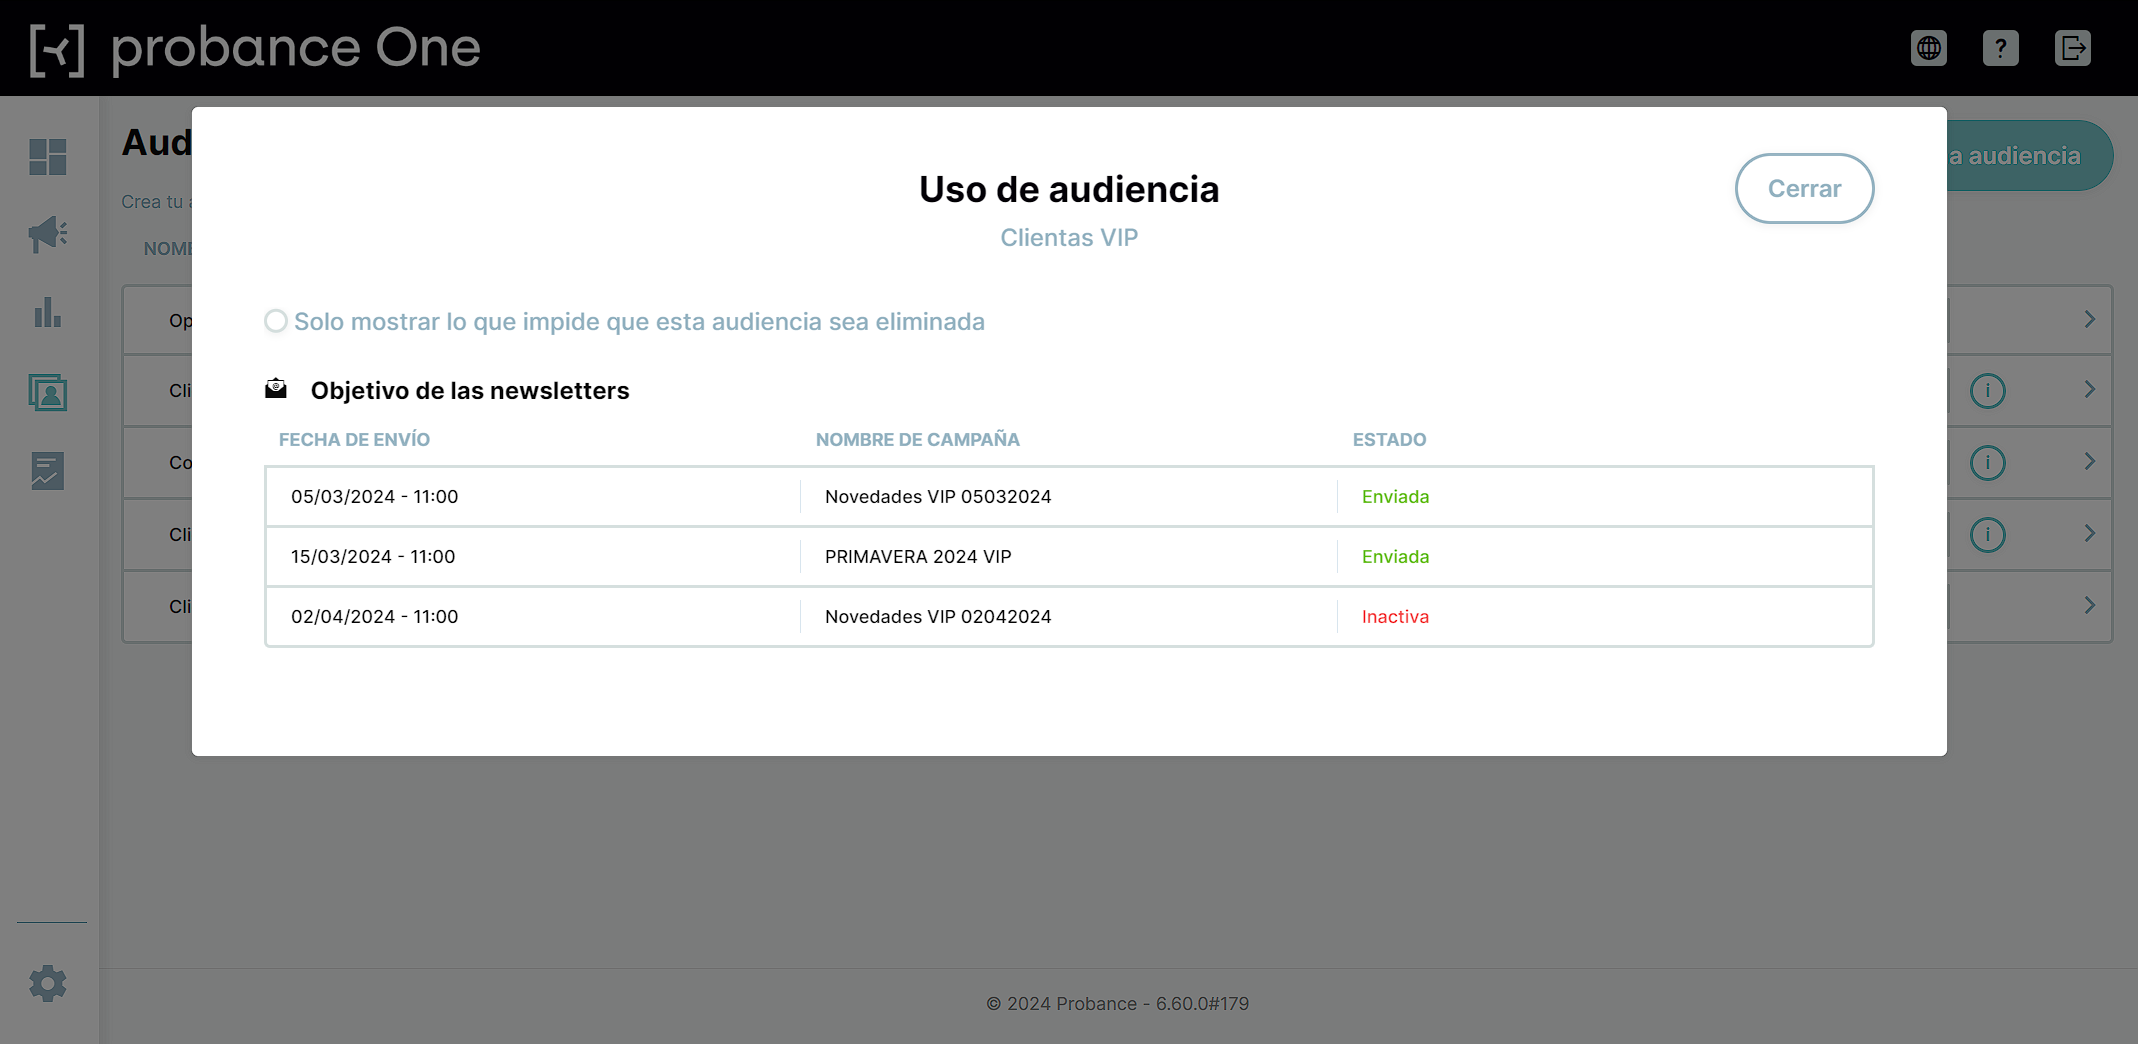
Task: Open the audiences contact icon in sidebar
Action: click(x=48, y=392)
